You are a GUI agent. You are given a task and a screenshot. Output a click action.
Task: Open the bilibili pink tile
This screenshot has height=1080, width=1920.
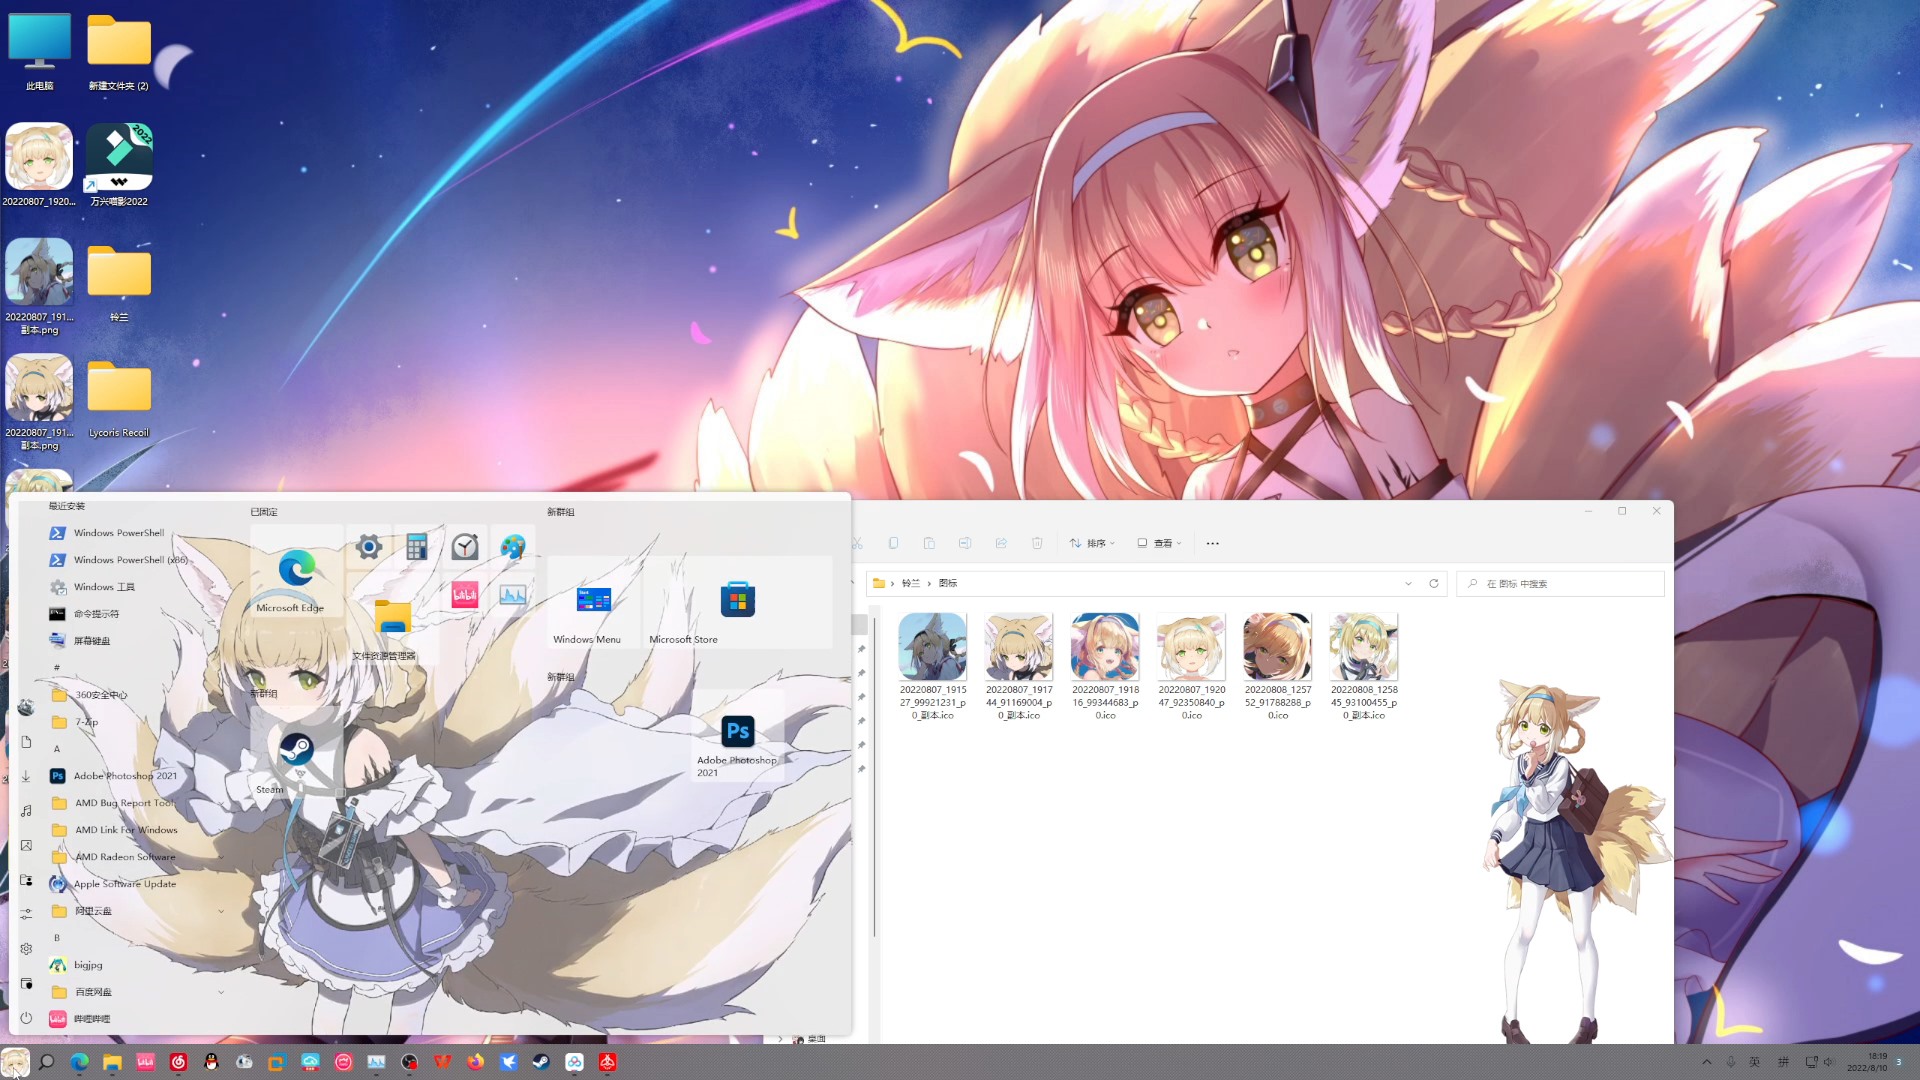point(465,595)
